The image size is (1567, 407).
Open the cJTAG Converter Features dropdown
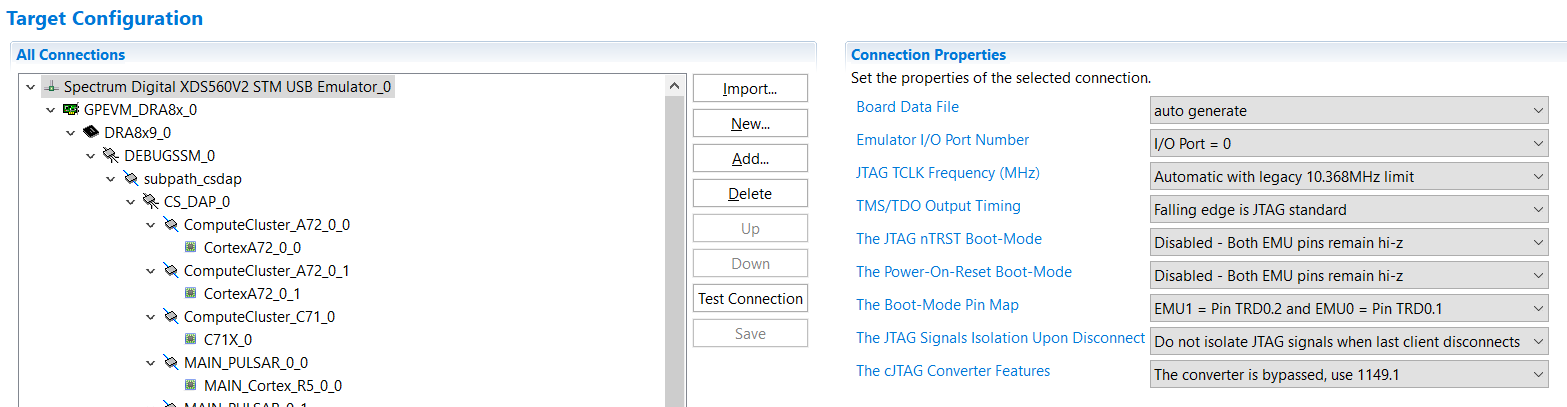(x=1349, y=375)
